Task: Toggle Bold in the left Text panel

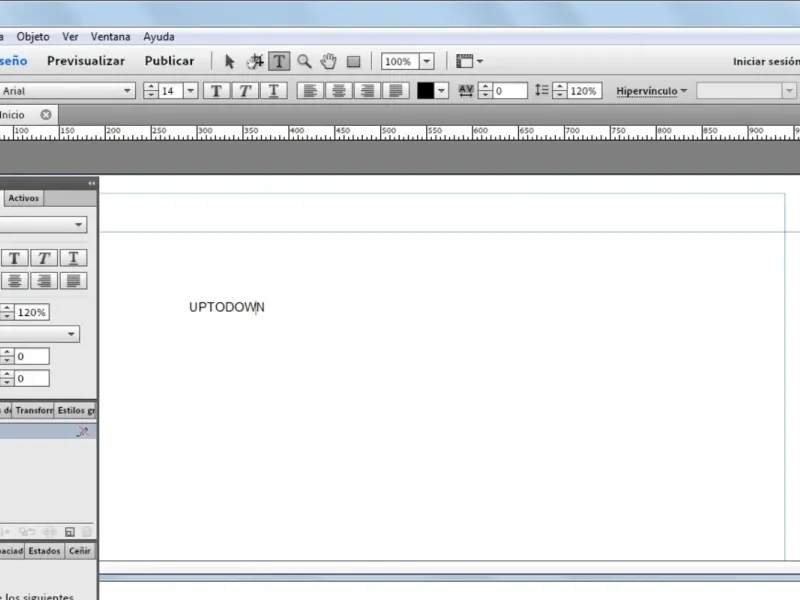Action: click(x=15, y=258)
